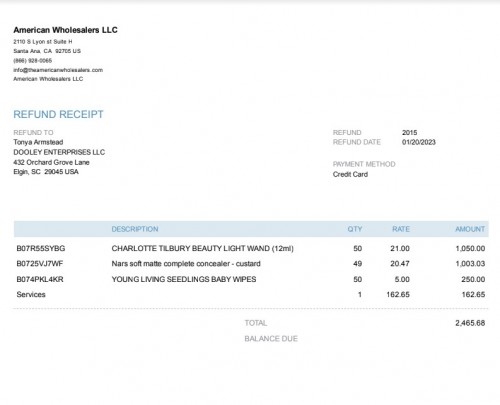The width and height of the screenshot is (500, 405).
Task: Click the info@theamericanwholesalers.com email address
Action: click(x=58, y=70)
